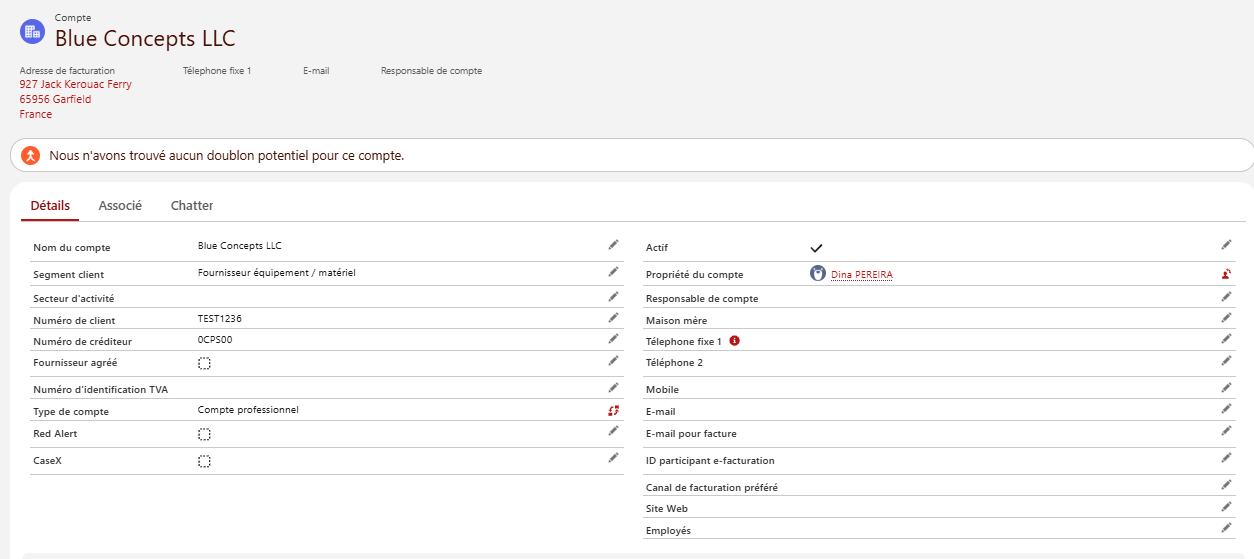Click the Maison mère label
This screenshot has width=1254, height=559.
(676, 321)
